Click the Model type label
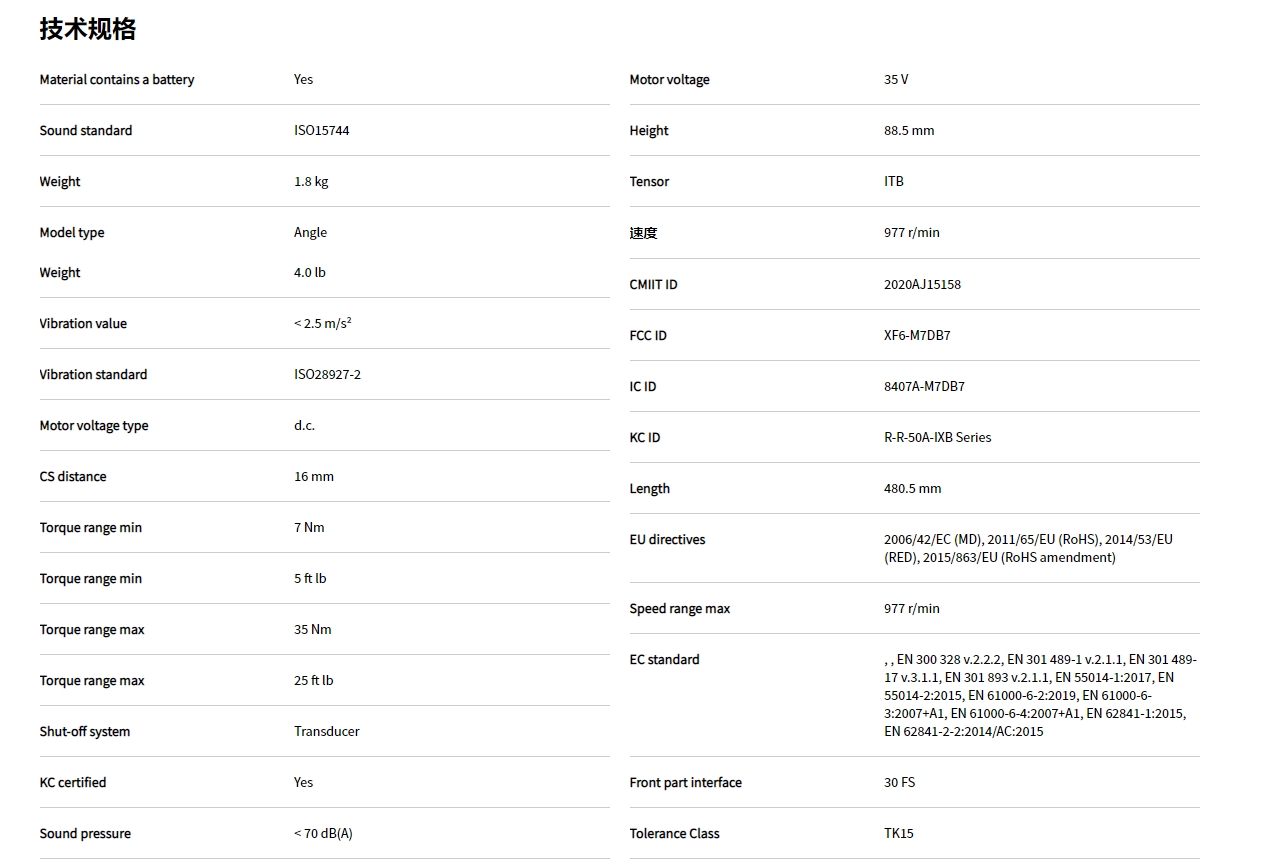This screenshot has height=862, width=1262. pos(72,233)
